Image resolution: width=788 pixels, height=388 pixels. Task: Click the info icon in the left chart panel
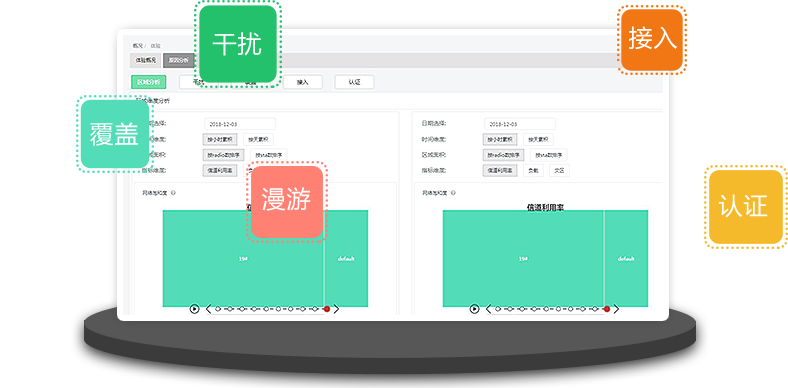coord(173,192)
